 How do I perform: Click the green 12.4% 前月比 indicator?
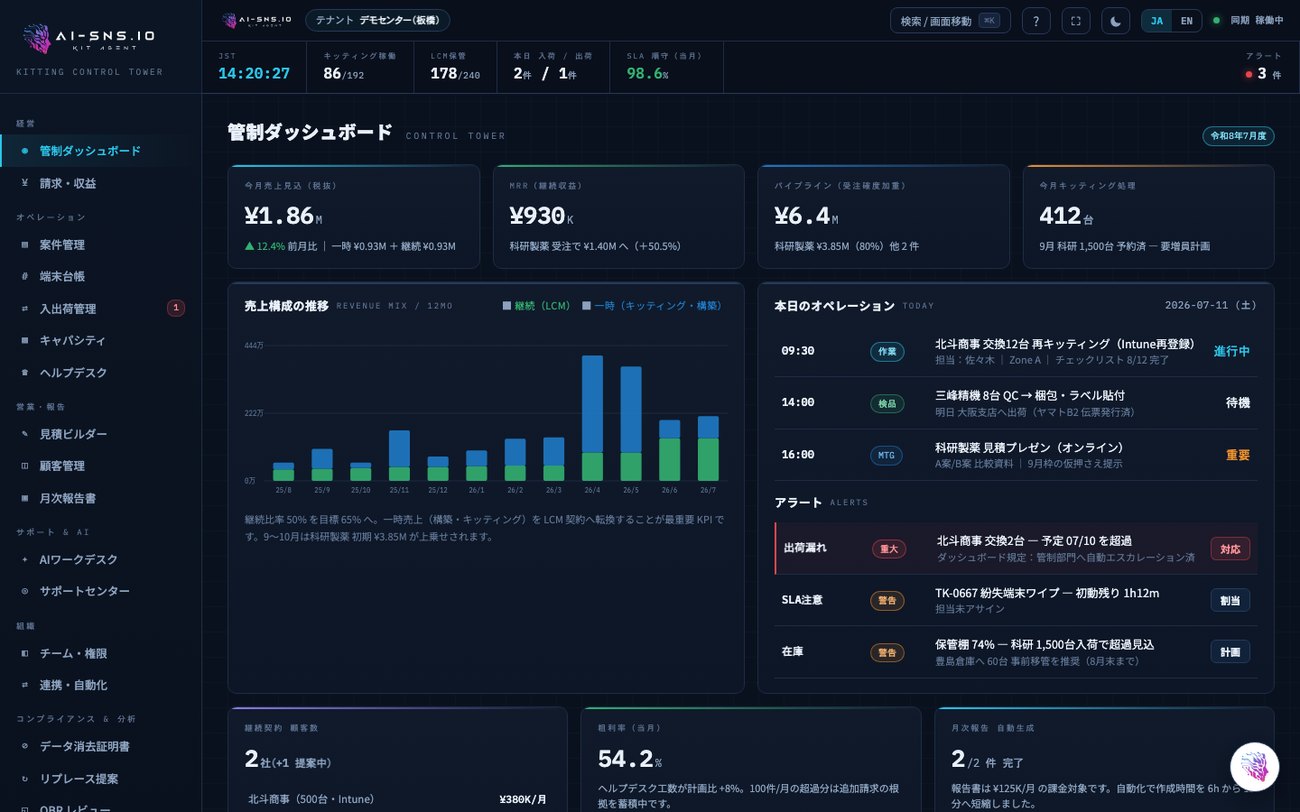[x=281, y=246]
